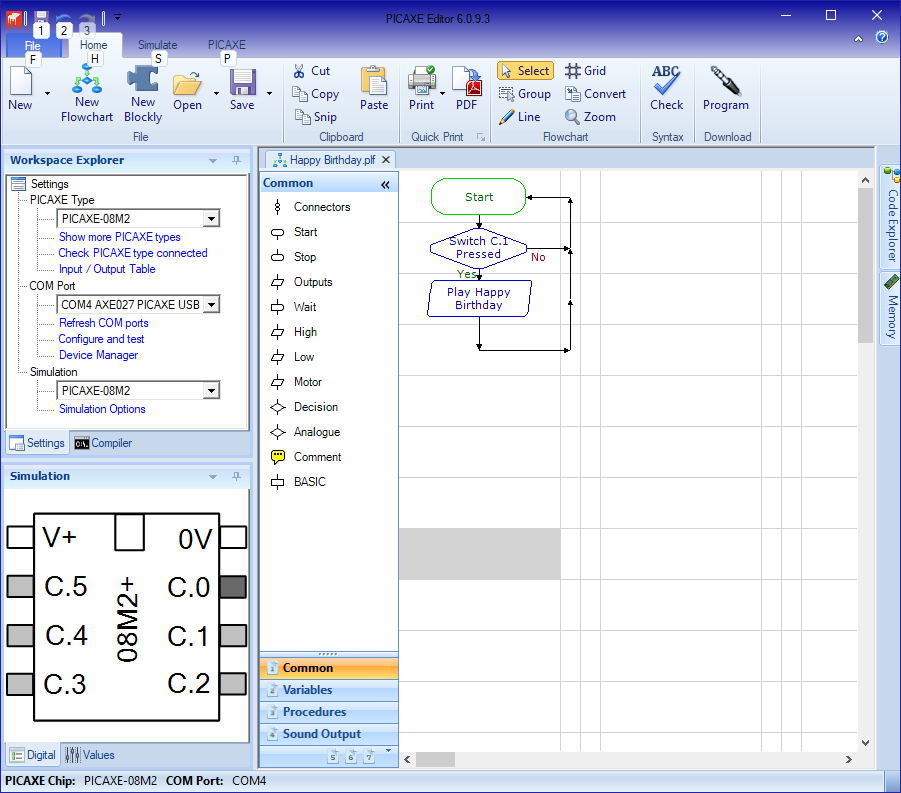
Task: Switch to the Simulate ribbon tab
Action: 157,45
